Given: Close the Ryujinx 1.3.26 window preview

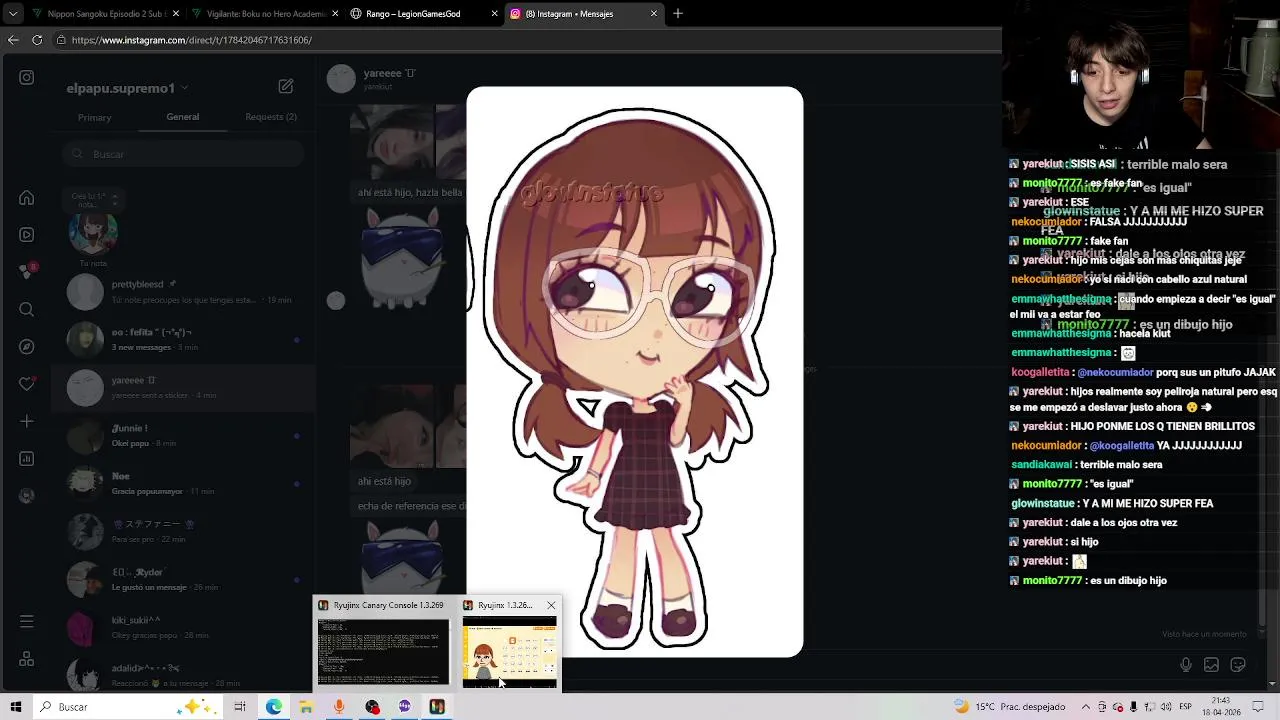Looking at the screenshot, I should (x=551, y=605).
